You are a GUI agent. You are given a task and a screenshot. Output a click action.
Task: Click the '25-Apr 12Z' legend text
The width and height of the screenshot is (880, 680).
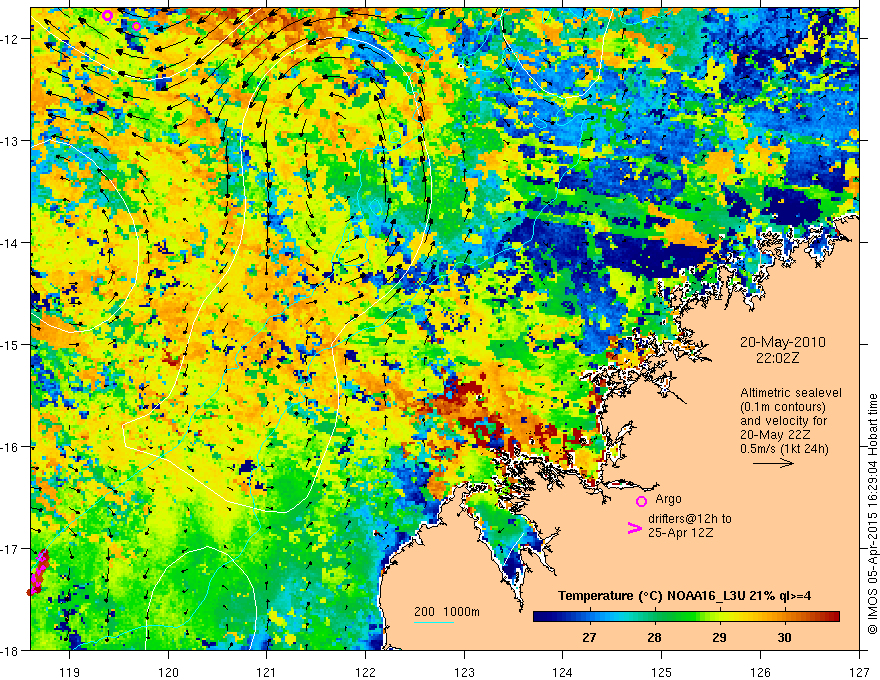(681, 533)
